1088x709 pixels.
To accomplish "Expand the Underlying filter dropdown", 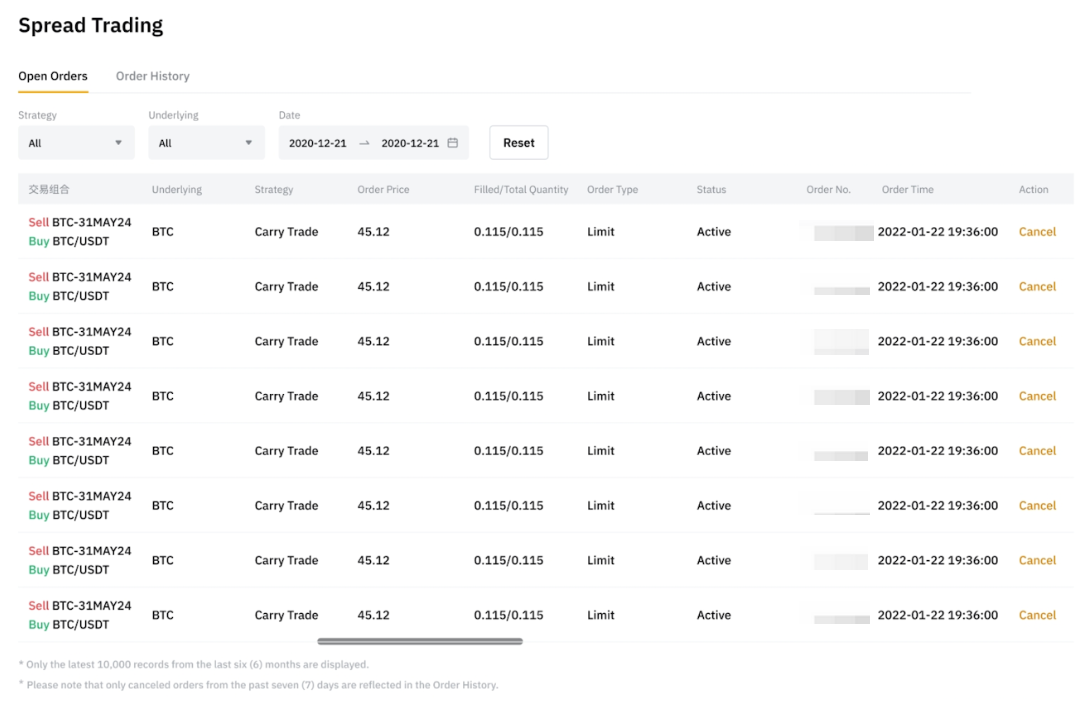I will pos(206,143).
